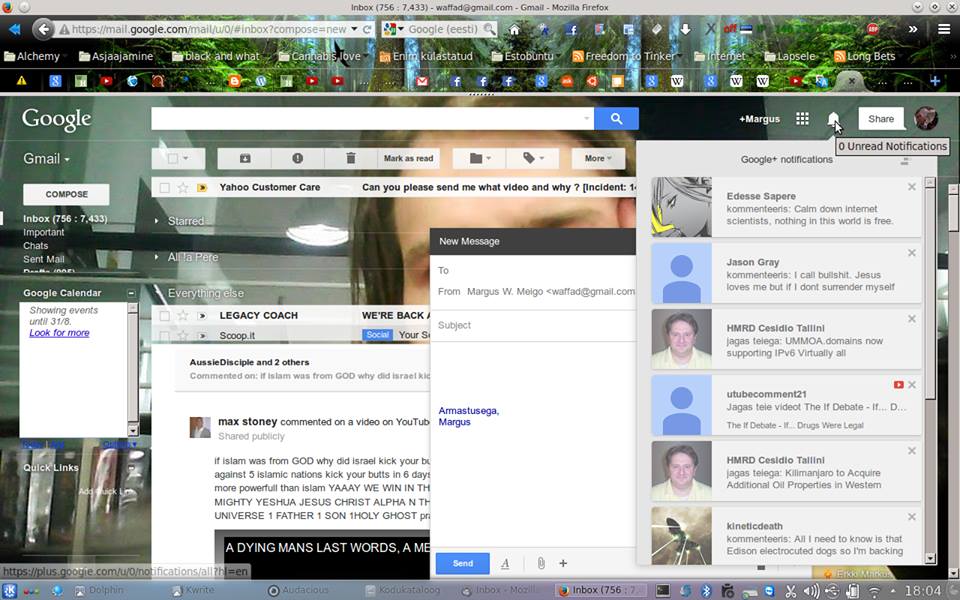This screenshot has height=600, width=960.
Task: Tick the Scoop.it email checkbox
Action: [165, 336]
